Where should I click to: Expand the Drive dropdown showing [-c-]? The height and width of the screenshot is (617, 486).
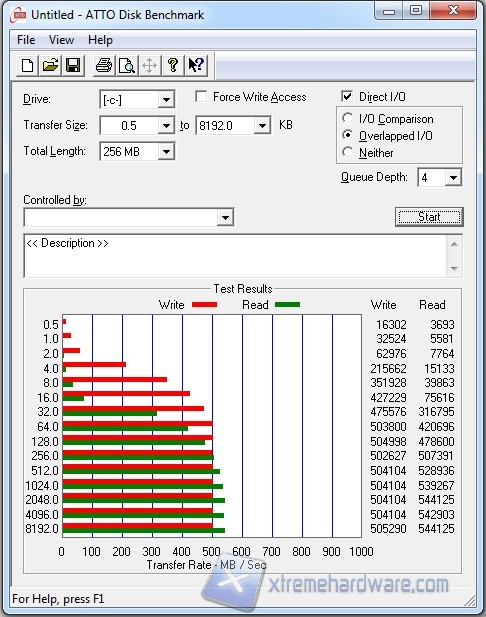(166, 100)
